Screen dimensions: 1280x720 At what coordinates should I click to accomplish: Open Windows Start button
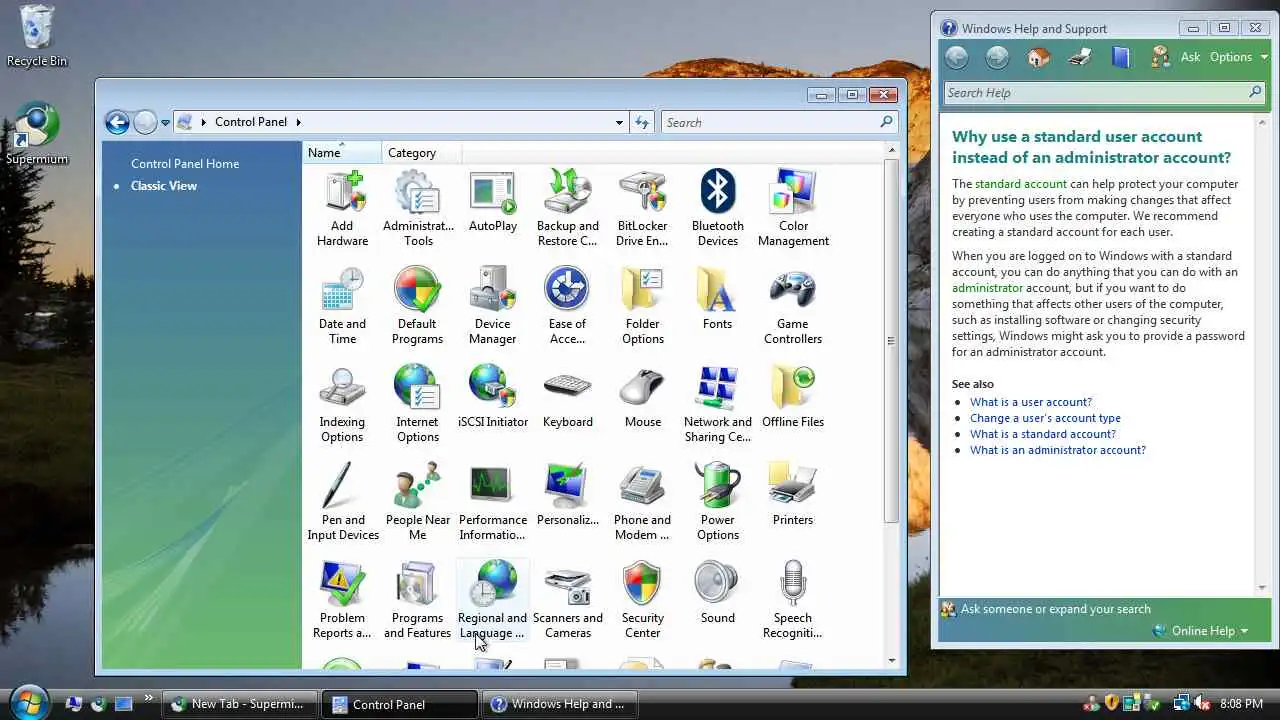click(28, 701)
